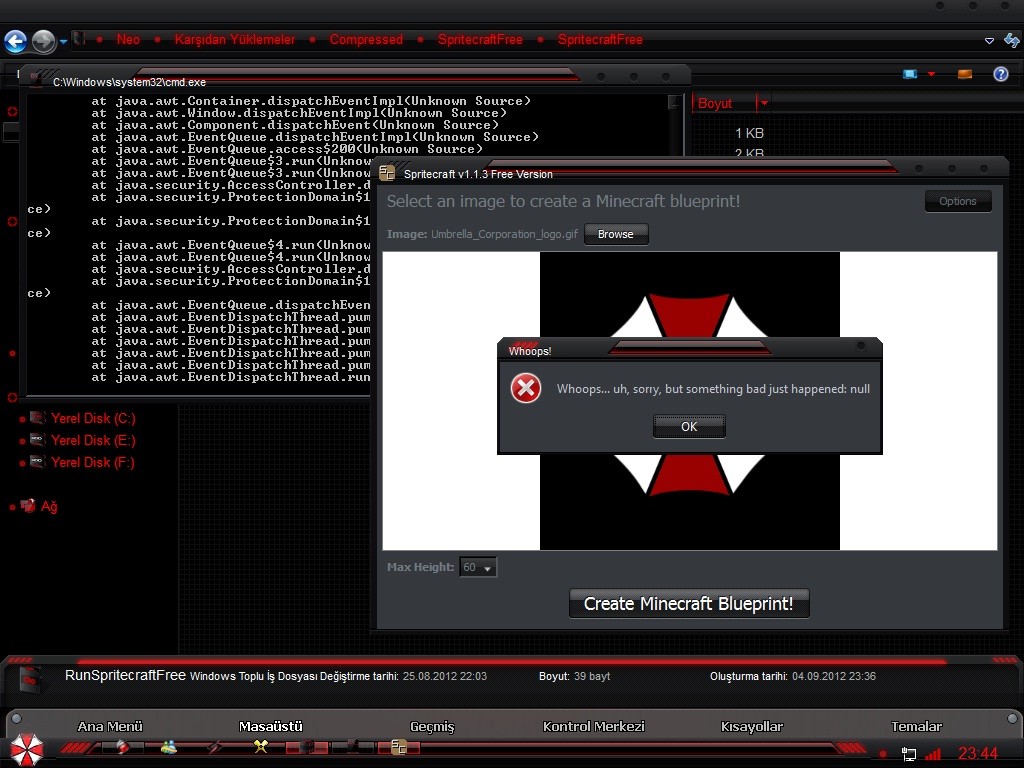The height and width of the screenshot is (768, 1024).
Task: Click the Umbrella_Corporation_logo.gif file name label
Action: tap(504, 234)
